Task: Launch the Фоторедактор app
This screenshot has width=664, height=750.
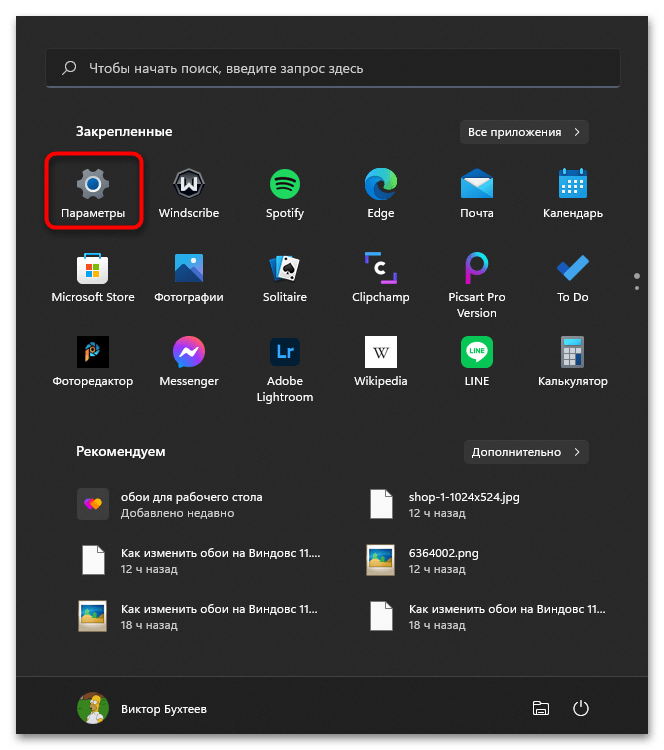Action: pos(93,362)
